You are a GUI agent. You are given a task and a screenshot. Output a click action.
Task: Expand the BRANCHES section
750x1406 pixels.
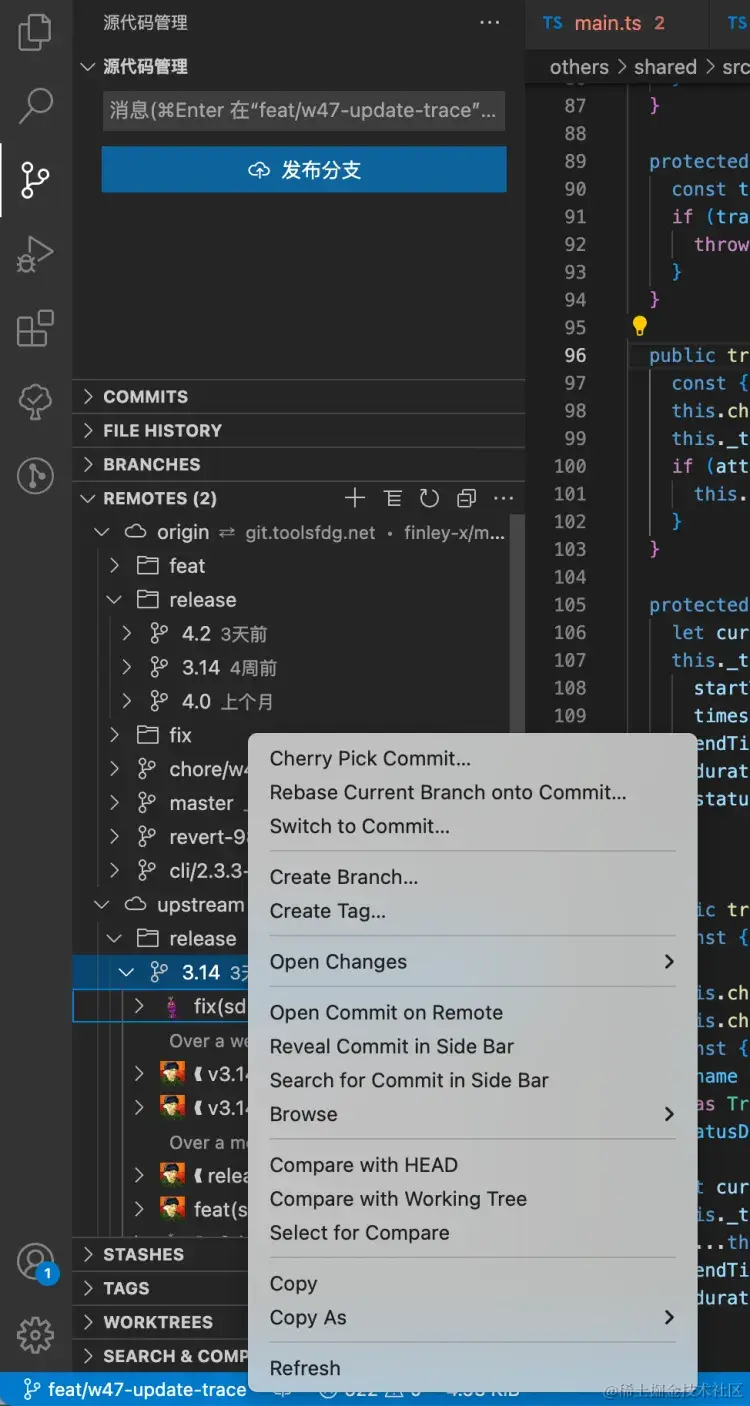299,465
